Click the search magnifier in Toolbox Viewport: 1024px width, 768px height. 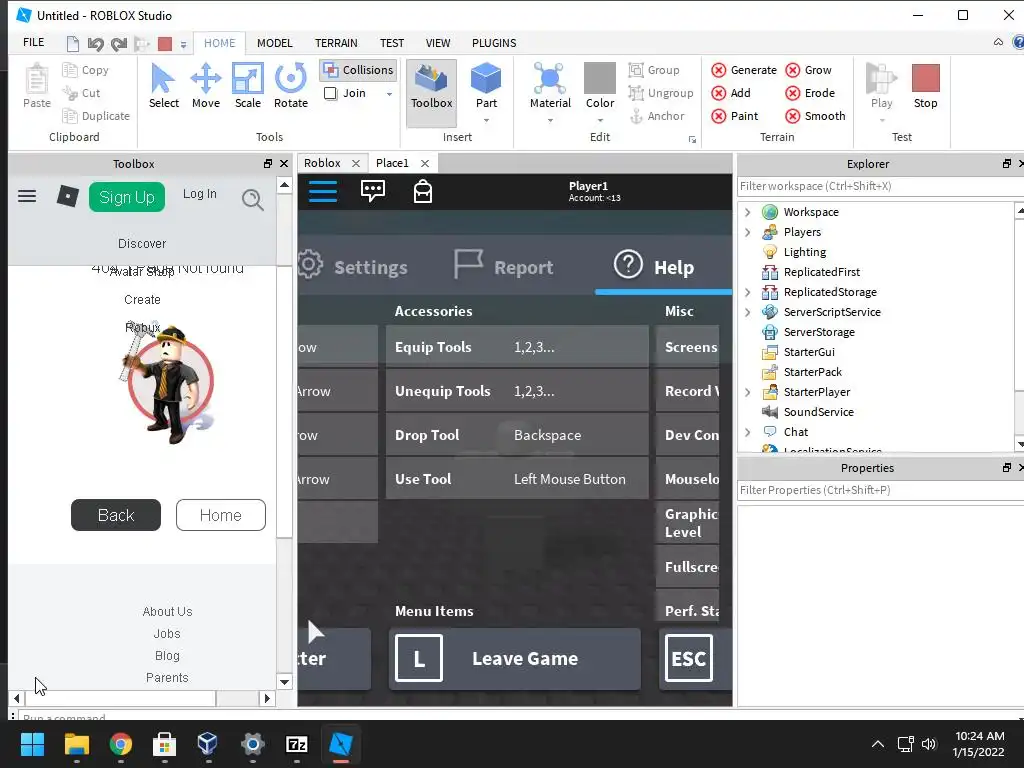253,199
